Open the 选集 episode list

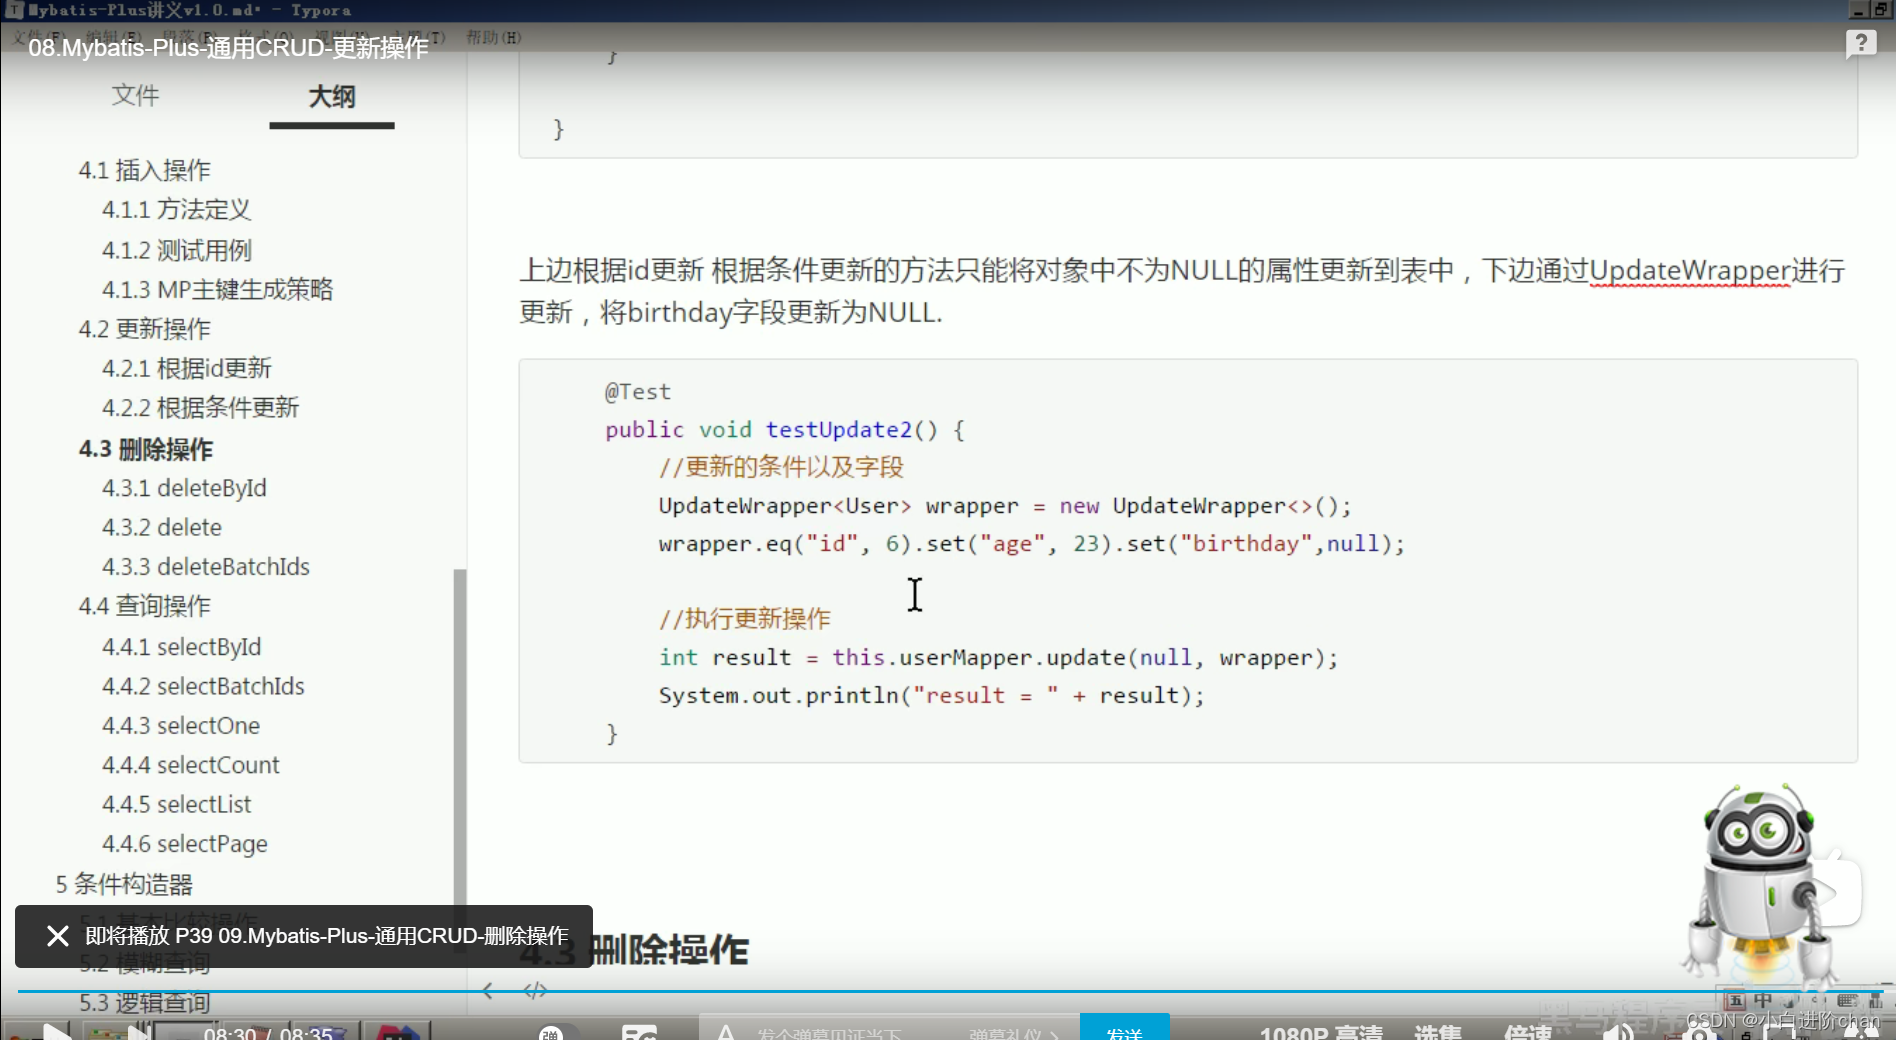pyautogui.click(x=1438, y=1032)
